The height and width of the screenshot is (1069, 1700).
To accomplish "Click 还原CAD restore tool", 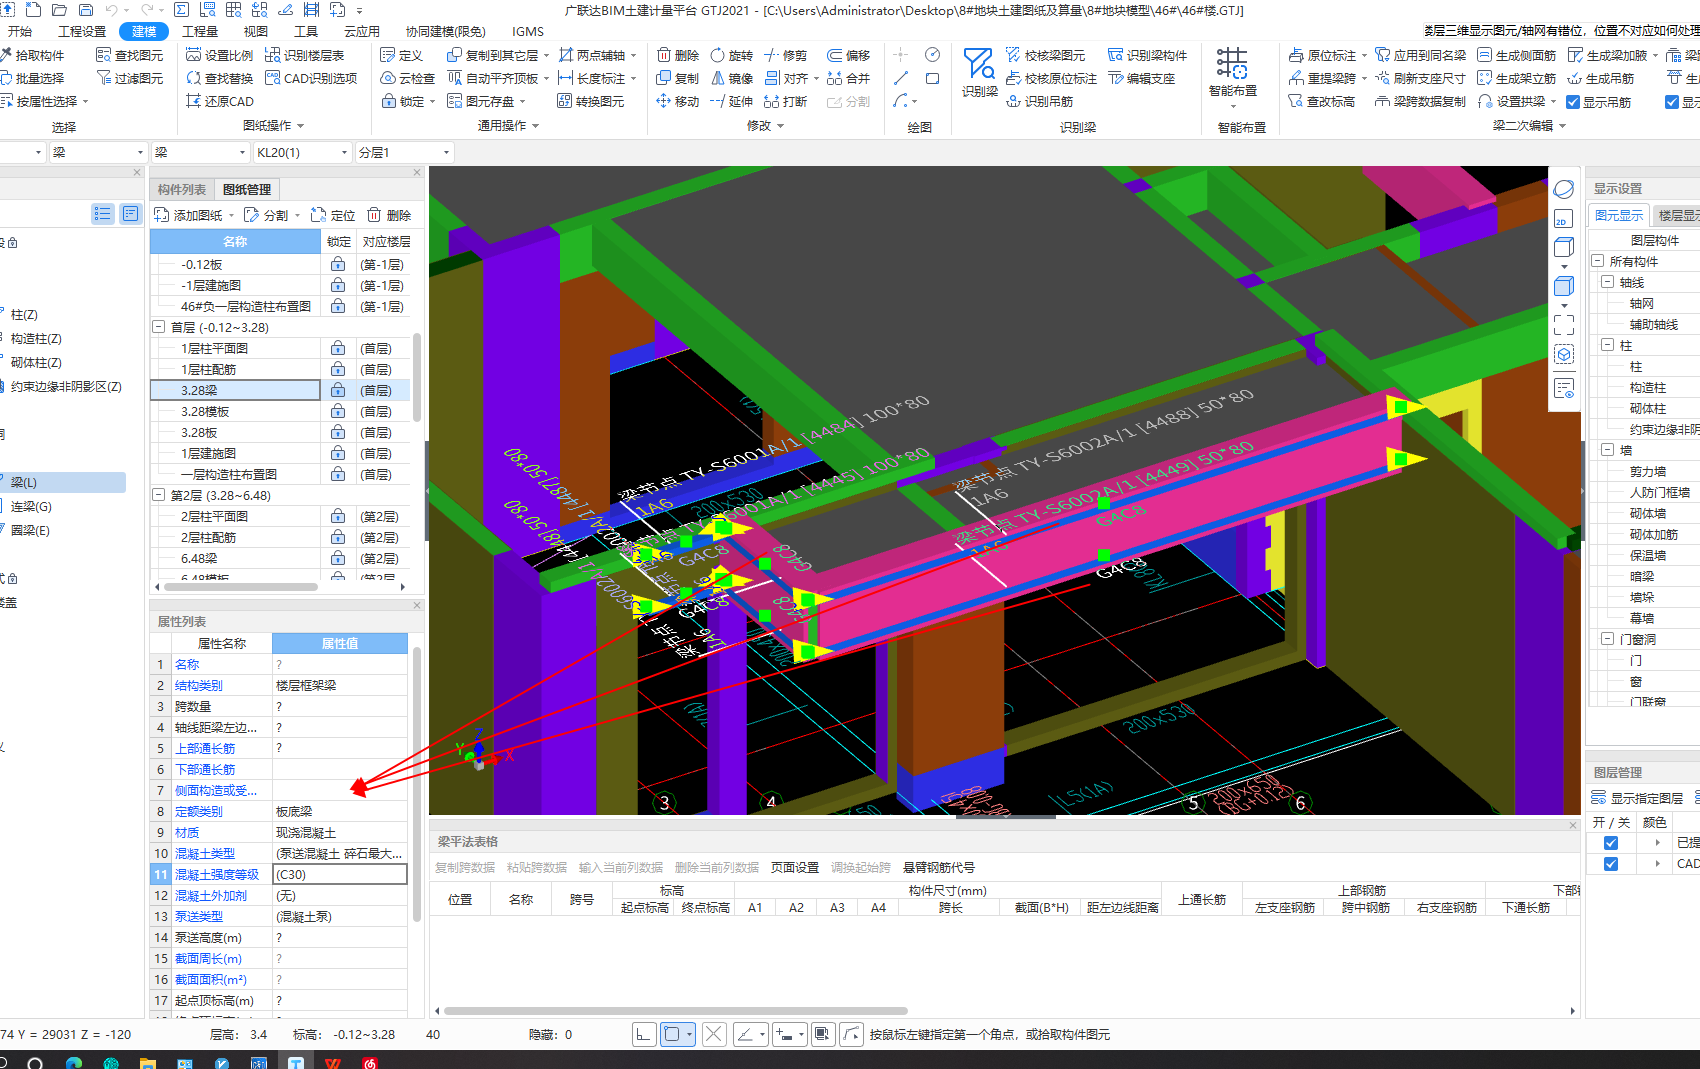I will 219,101.
